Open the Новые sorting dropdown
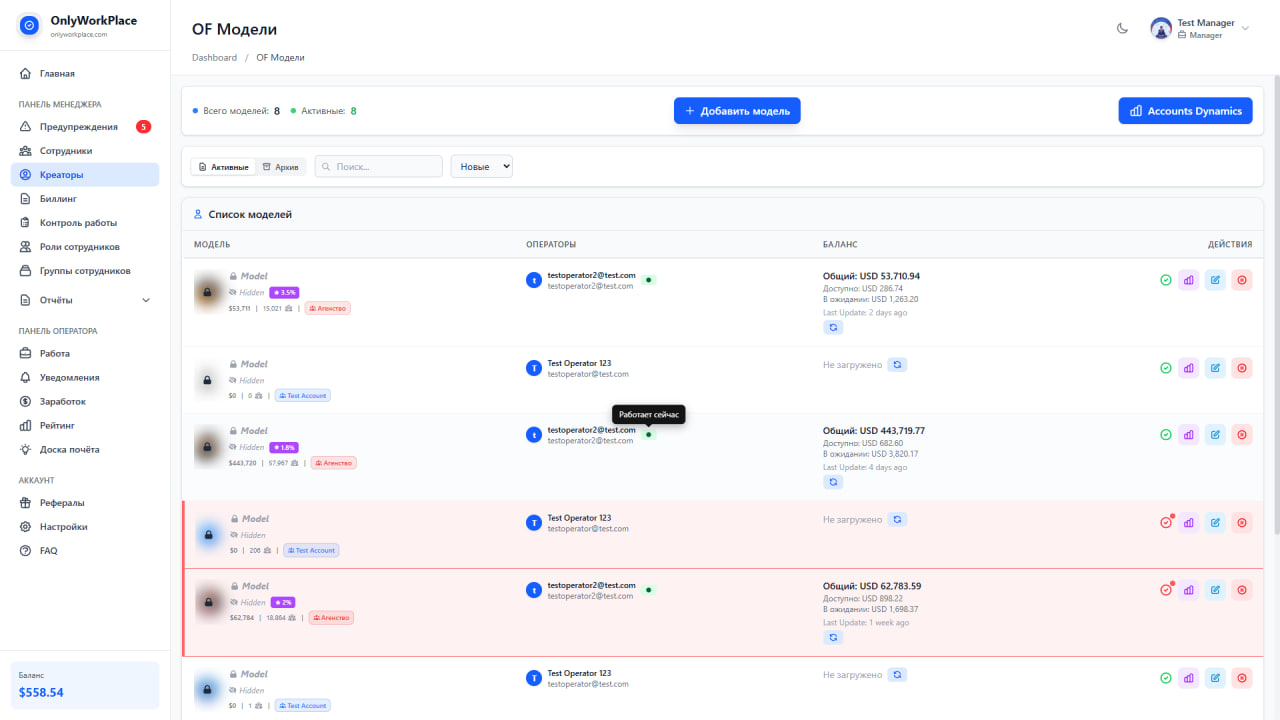1280x720 pixels. click(x=481, y=166)
